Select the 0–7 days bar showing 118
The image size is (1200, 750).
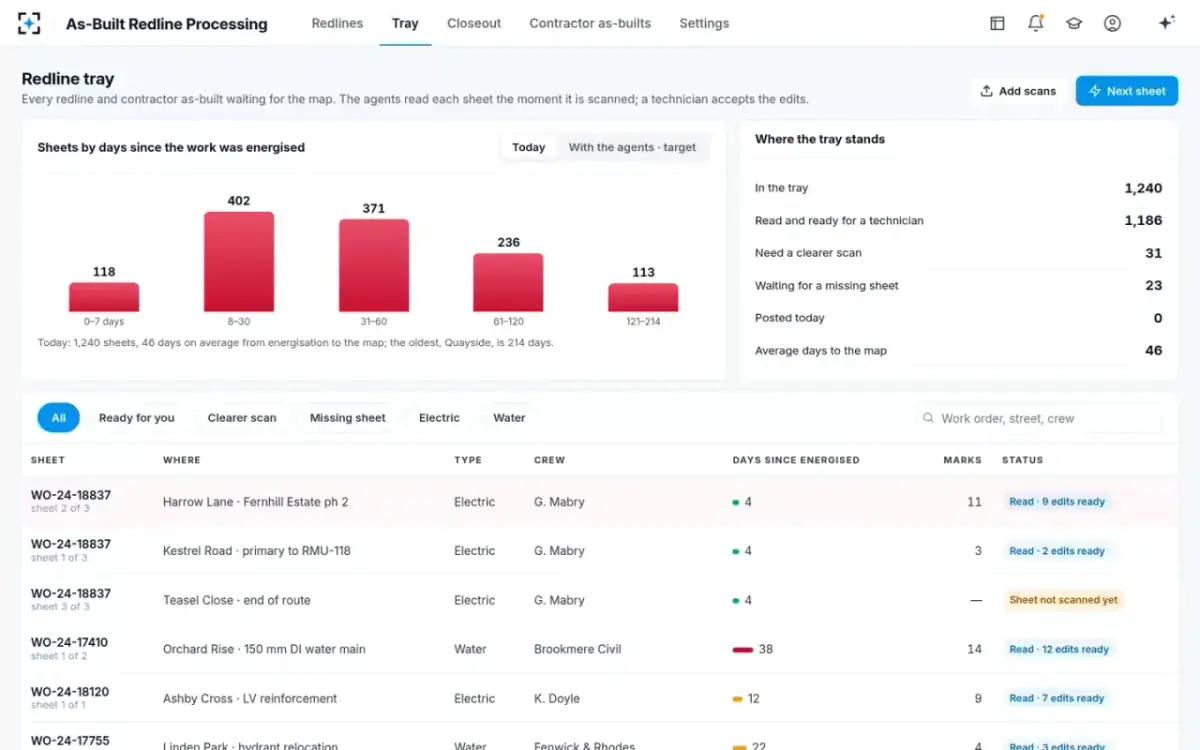tap(104, 297)
